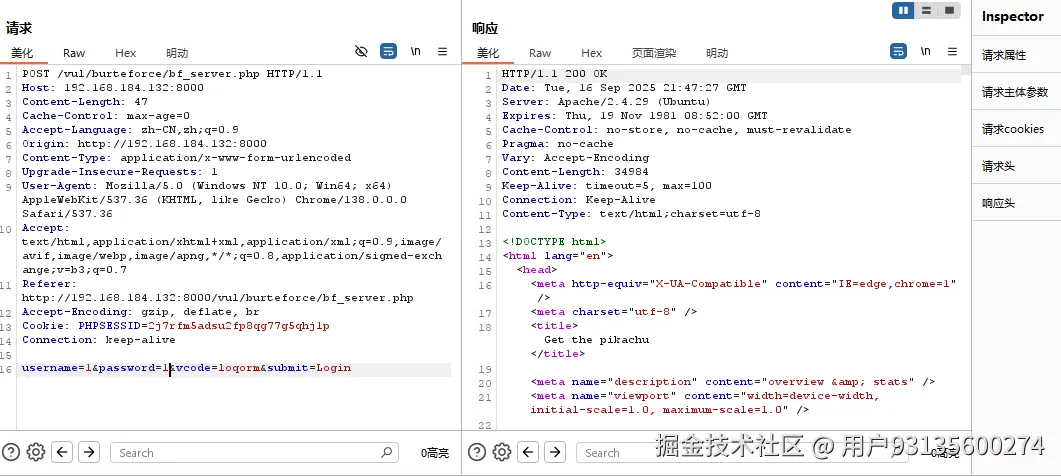1061x476 pixels.
Task: Open search settings gear under response panel
Action: tap(501, 452)
